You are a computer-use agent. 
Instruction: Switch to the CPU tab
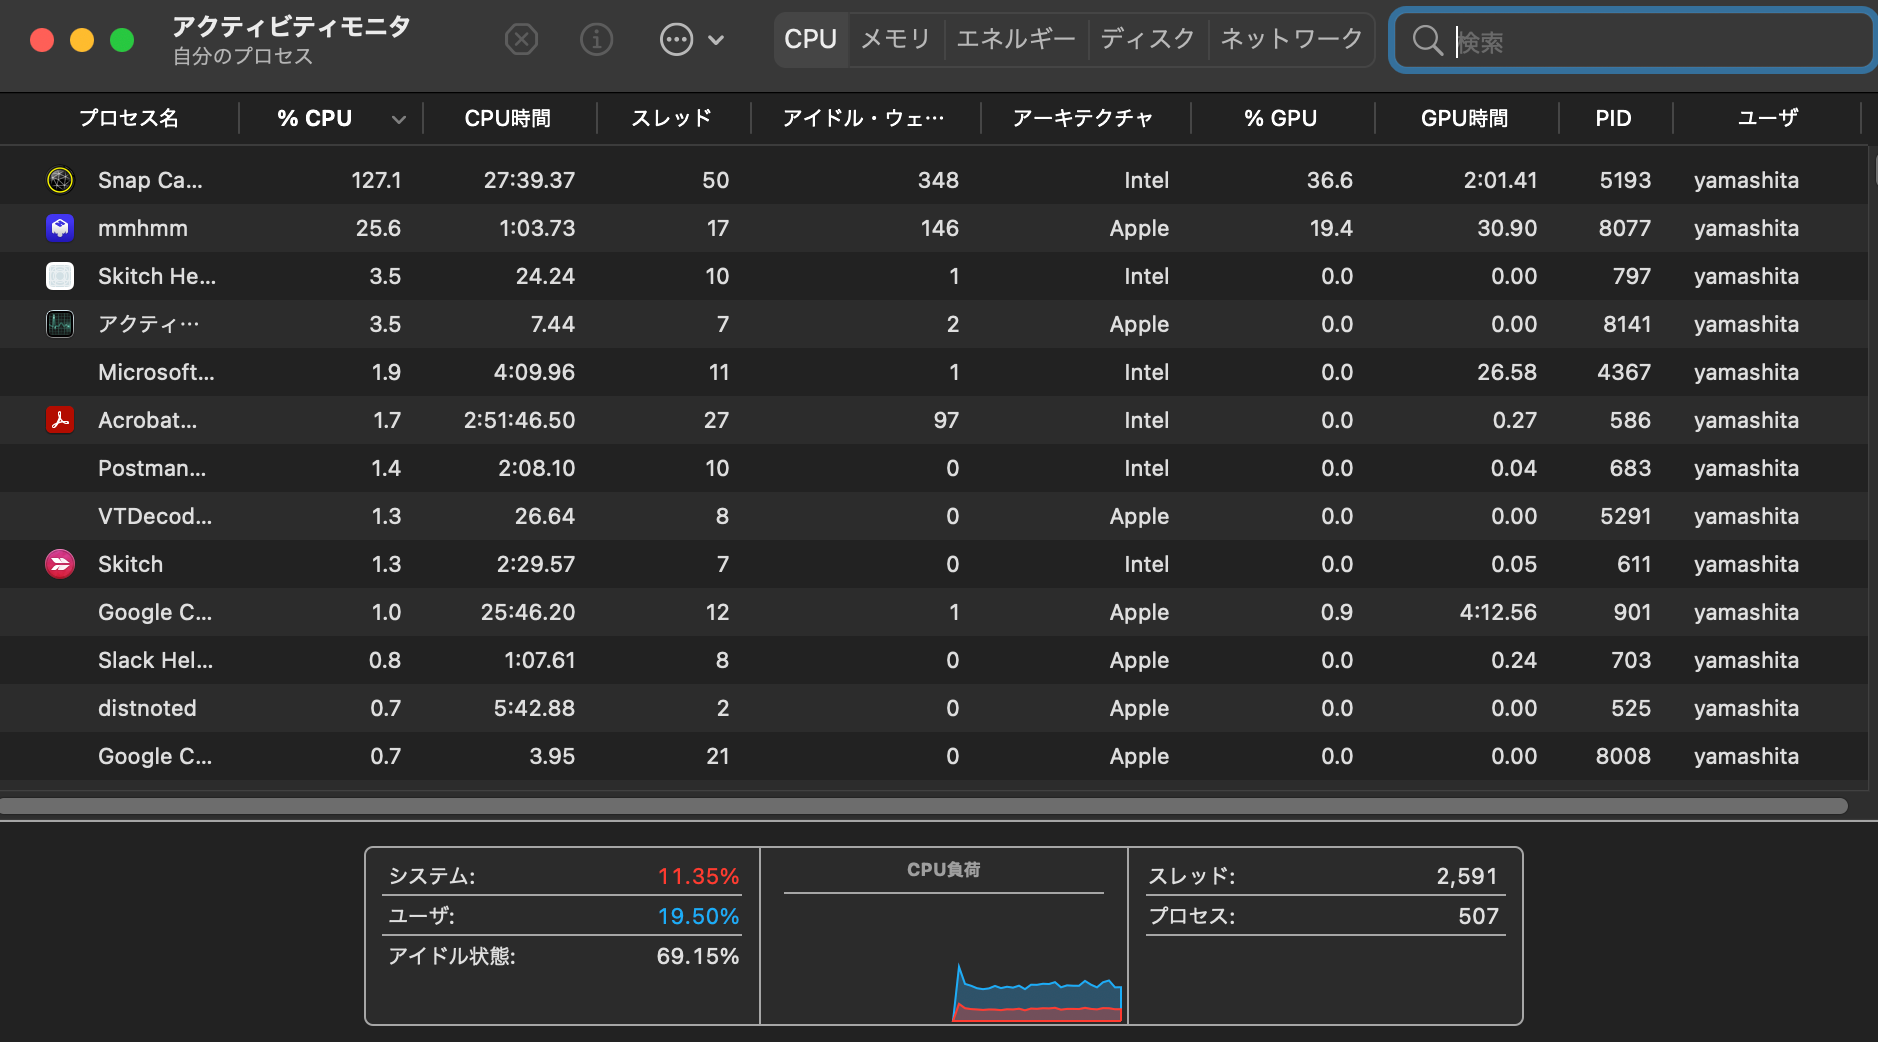tap(810, 40)
